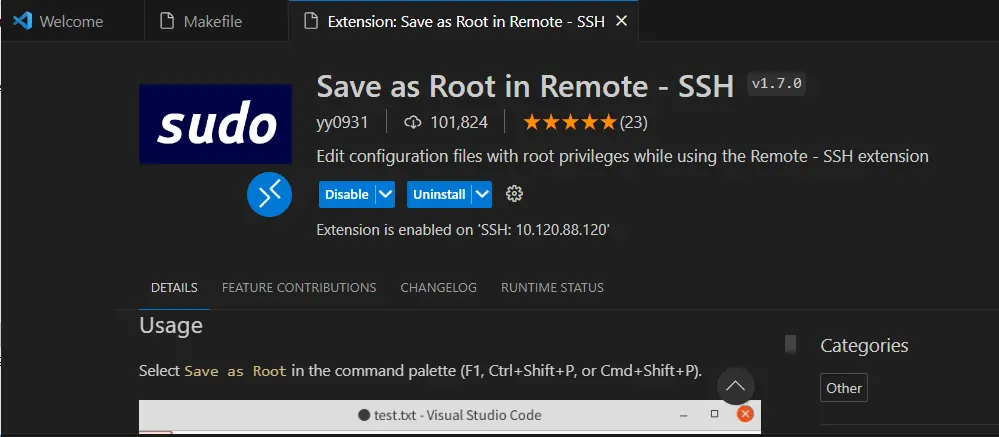Switch to the CHANGELOG tab
999x437 pixels.
[438, 287]
